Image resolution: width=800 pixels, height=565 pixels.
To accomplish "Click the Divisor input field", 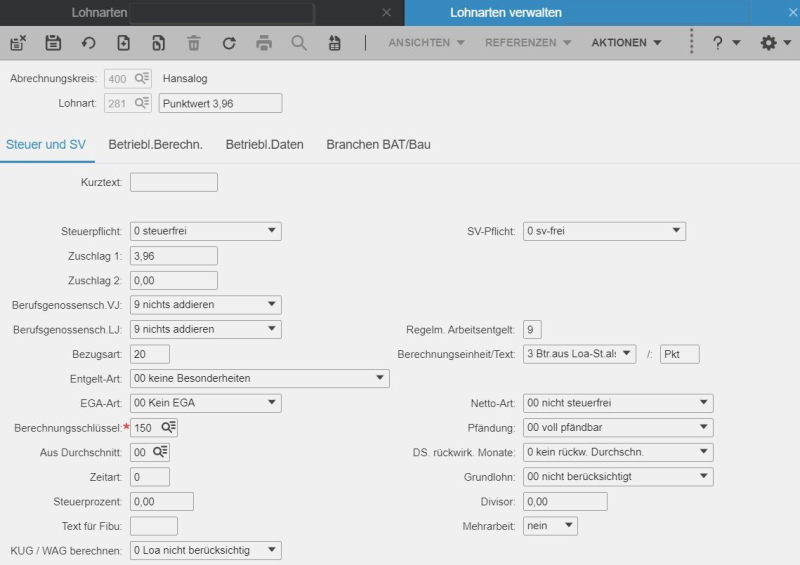I will pyautogui.click(x=565, y=501).
